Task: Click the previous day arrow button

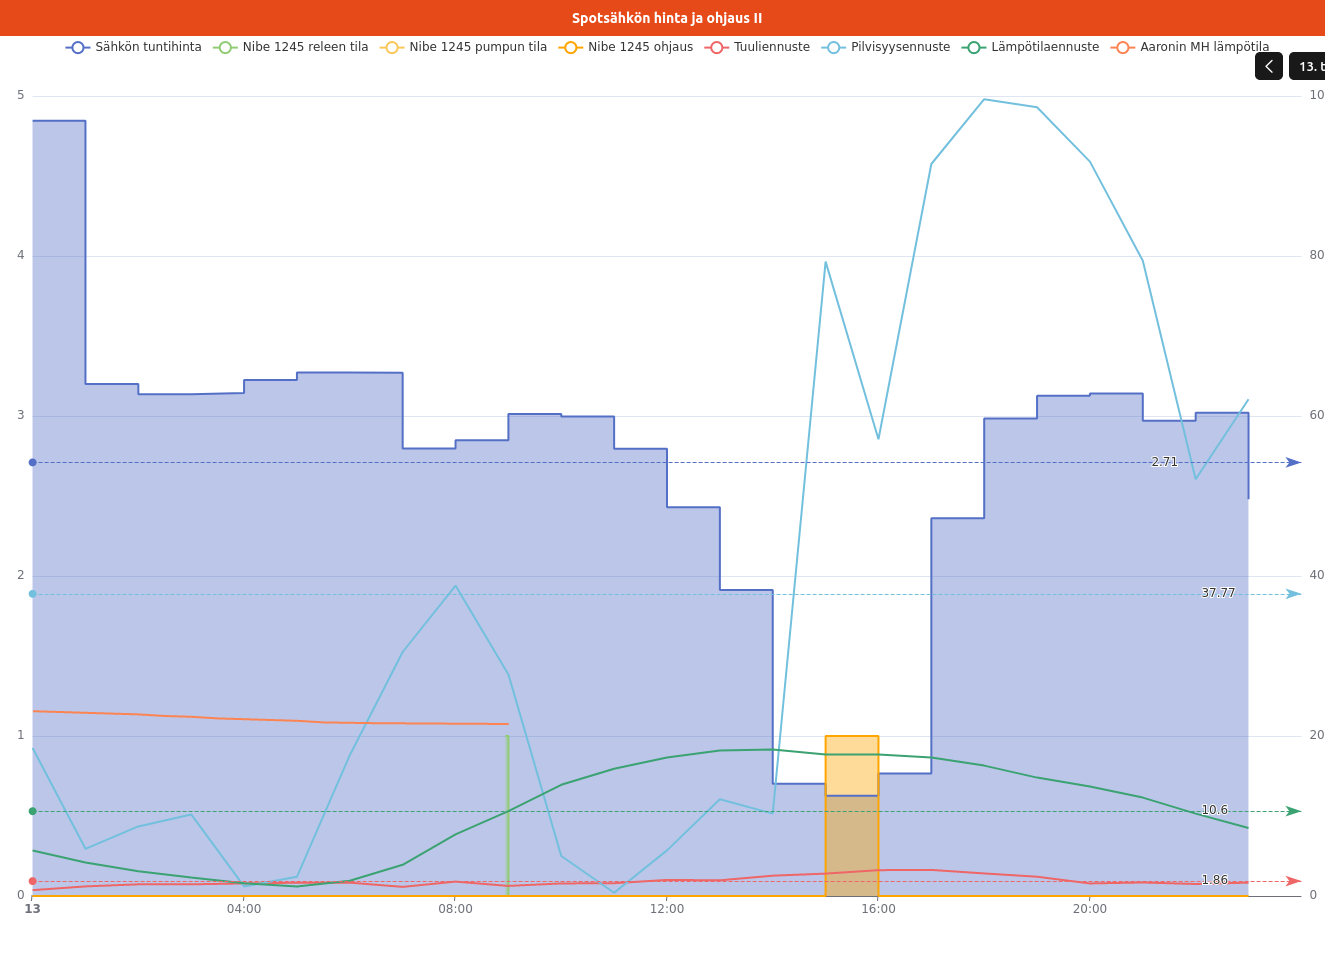Action: pos(1268,67)
